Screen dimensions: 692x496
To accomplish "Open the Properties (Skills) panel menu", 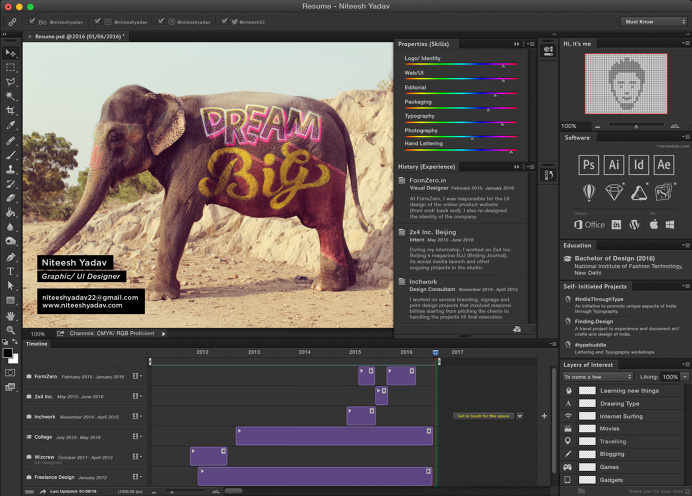I will [x=529, y=44].
